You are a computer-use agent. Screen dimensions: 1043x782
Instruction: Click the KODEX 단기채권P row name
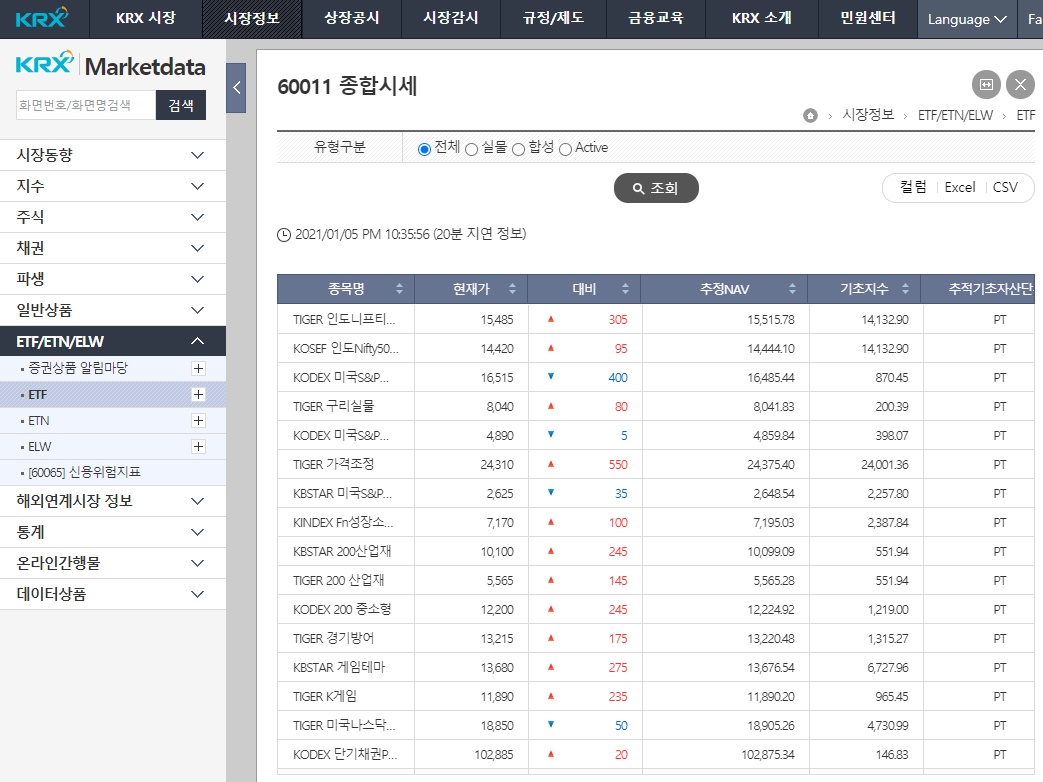click(345, 754)
